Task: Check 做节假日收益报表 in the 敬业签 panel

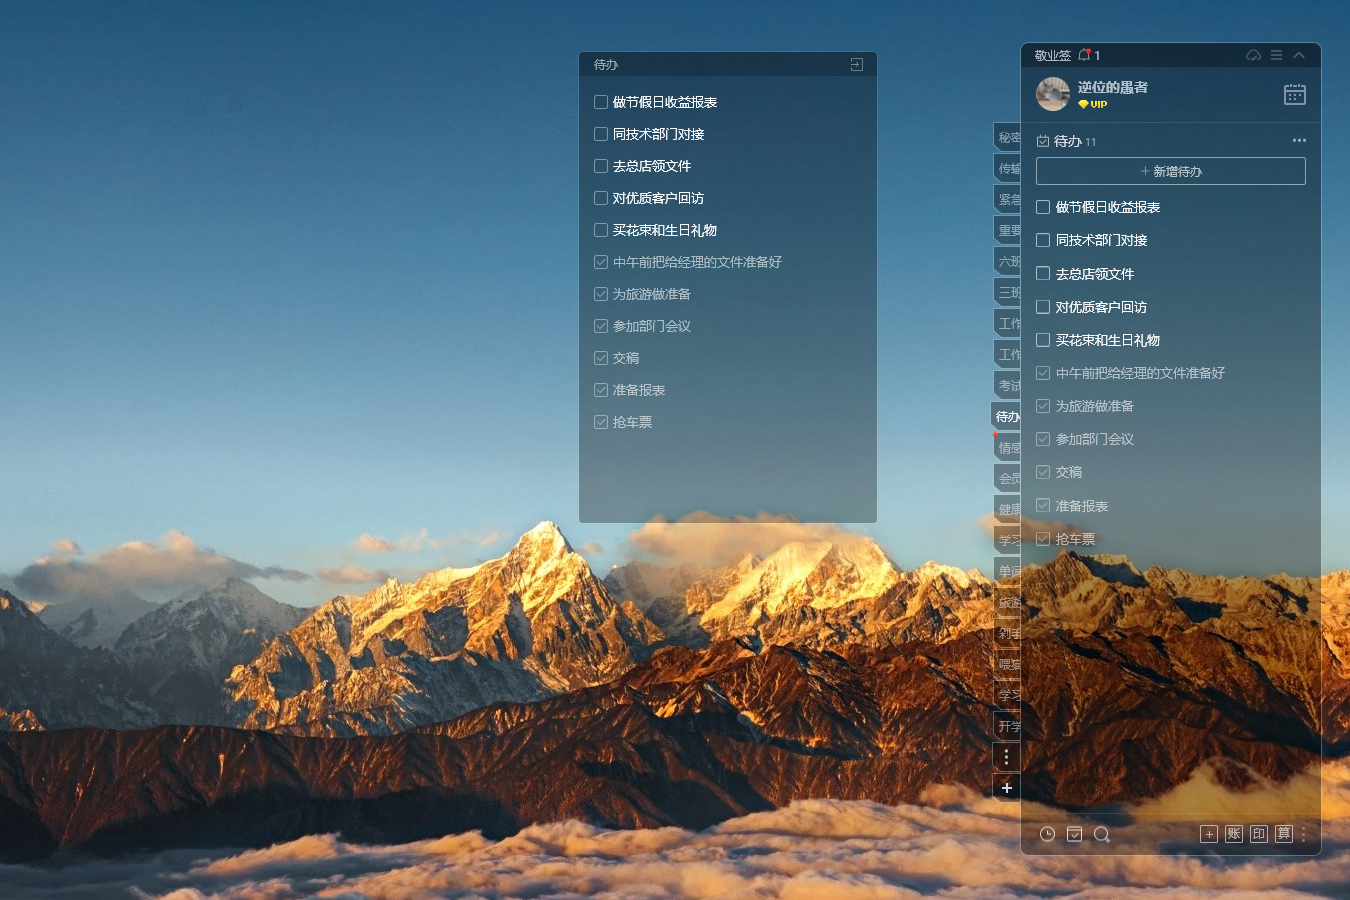Action: tap(1043, 207)
